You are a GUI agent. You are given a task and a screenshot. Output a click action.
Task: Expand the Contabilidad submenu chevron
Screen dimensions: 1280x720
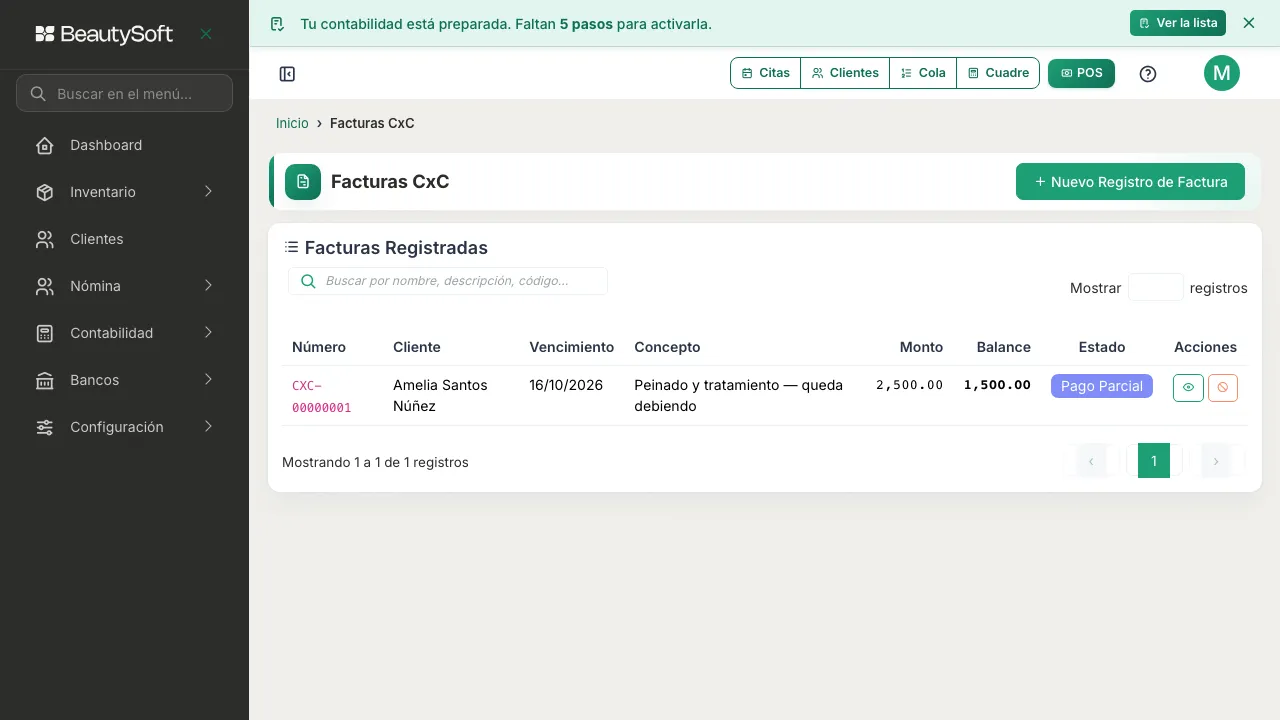pyautogui.click(x=208, y=333)
